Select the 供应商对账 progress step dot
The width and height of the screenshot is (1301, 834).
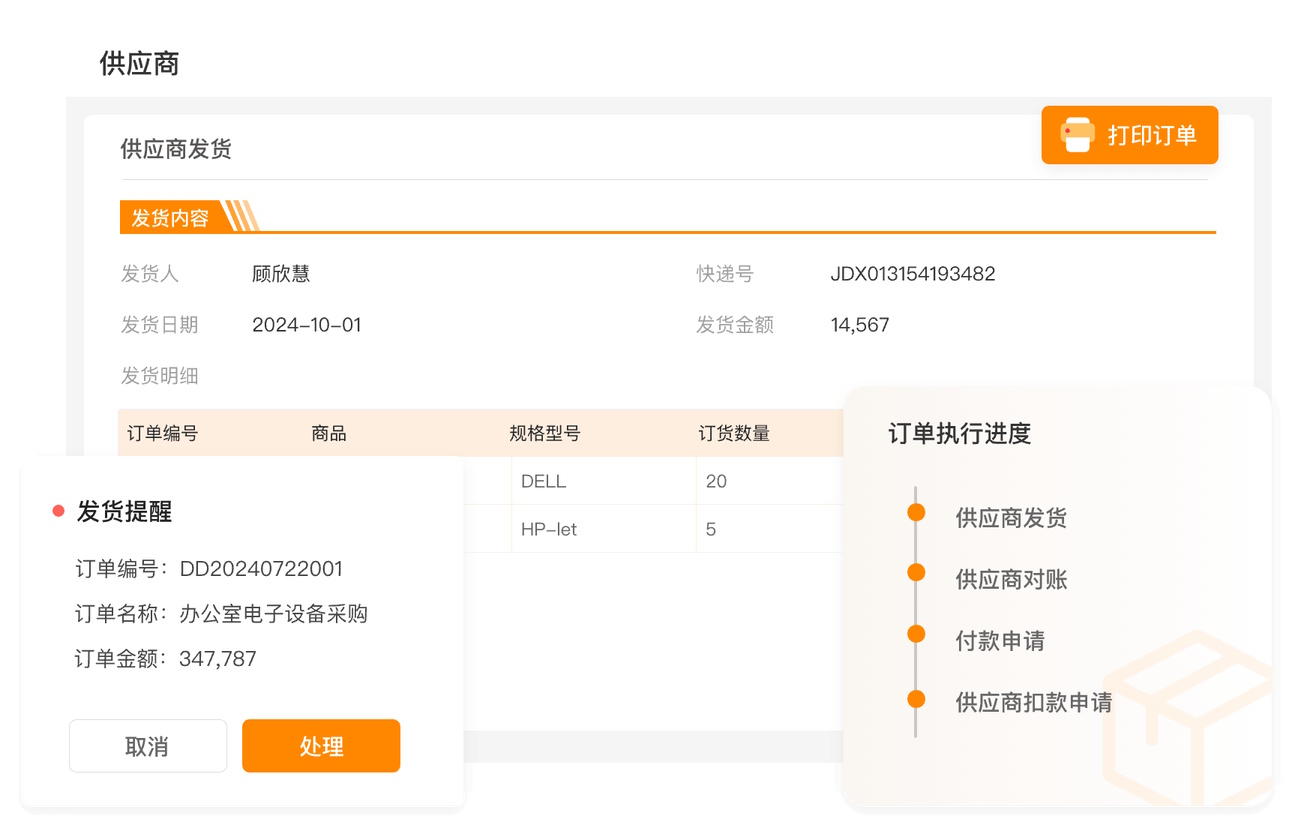pyautogui.click(x=916, y=573)
